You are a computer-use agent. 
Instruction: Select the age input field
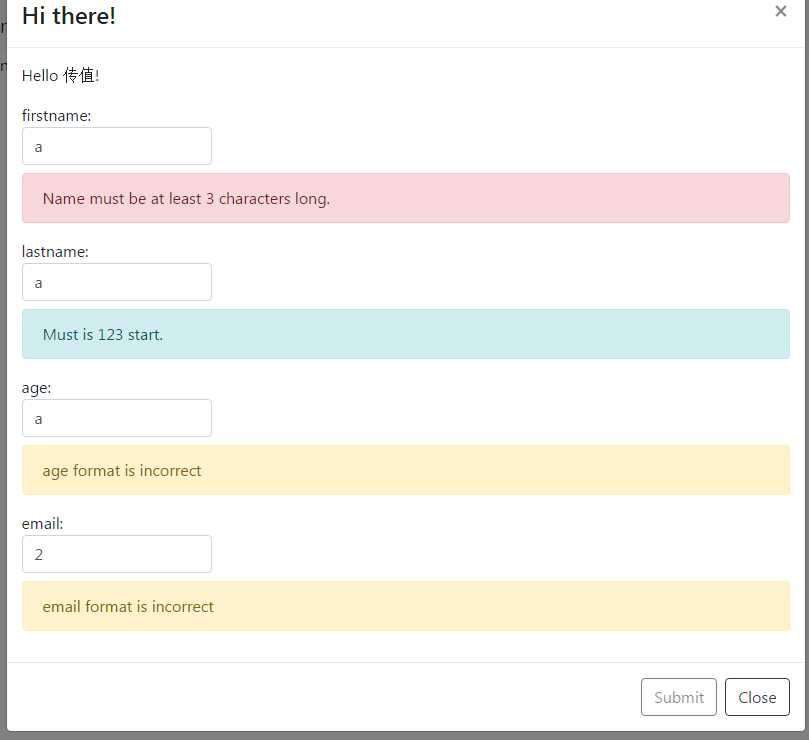pyautogui.click(x=117, y=418)
